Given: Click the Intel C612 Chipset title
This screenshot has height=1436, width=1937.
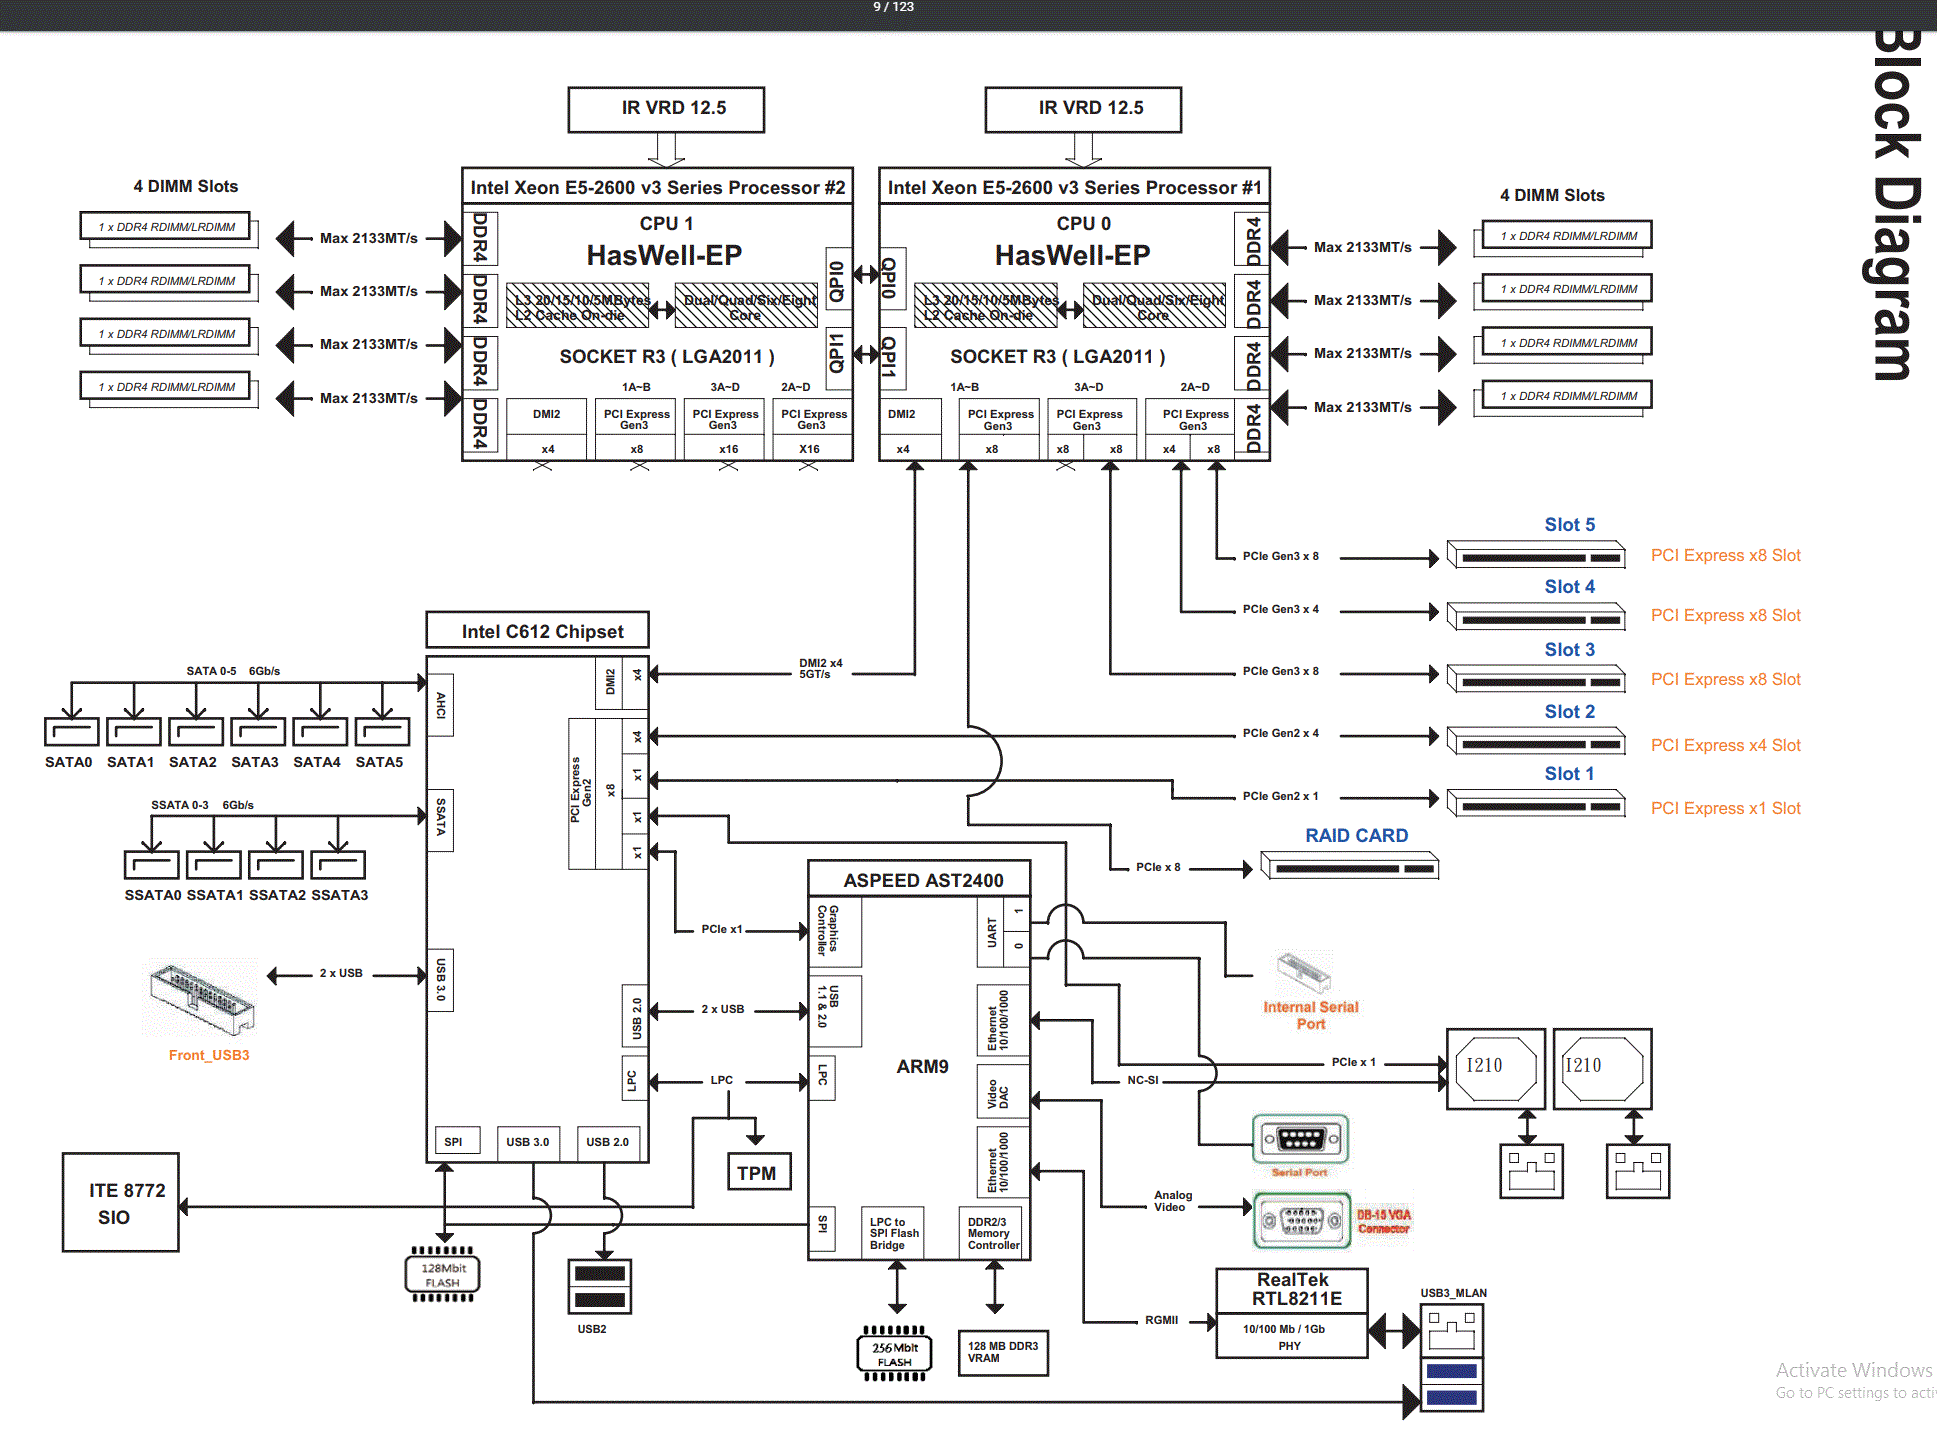Looking at the screenshot, I should click(538, 630).
